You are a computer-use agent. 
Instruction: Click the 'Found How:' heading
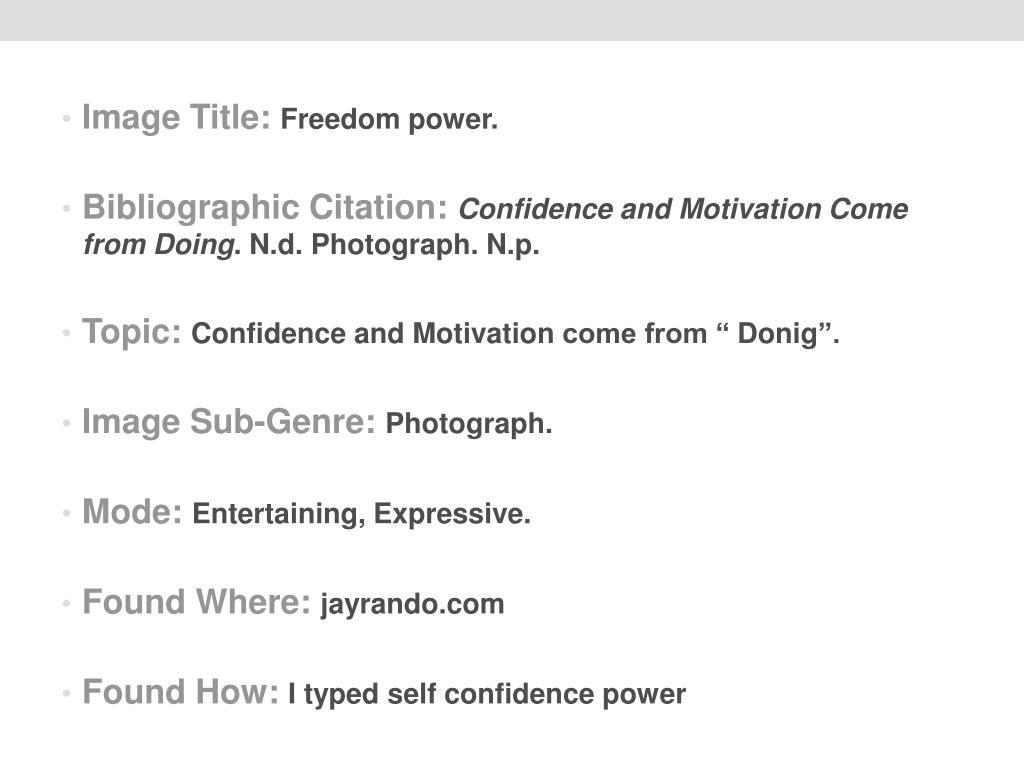click(x=180, y=692)
